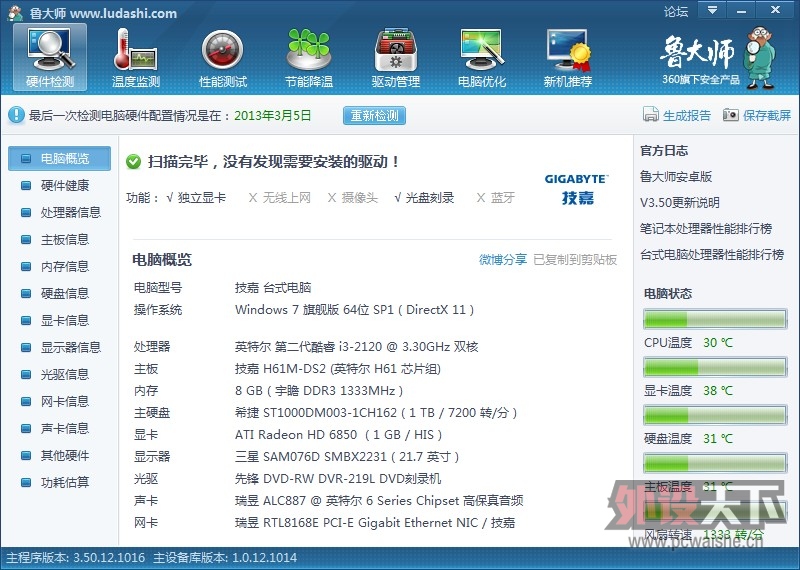Click the CPU温度 30 ℃ reading
Image resolution: width=800 pixels, height=570 pixels.
(718, 342)
